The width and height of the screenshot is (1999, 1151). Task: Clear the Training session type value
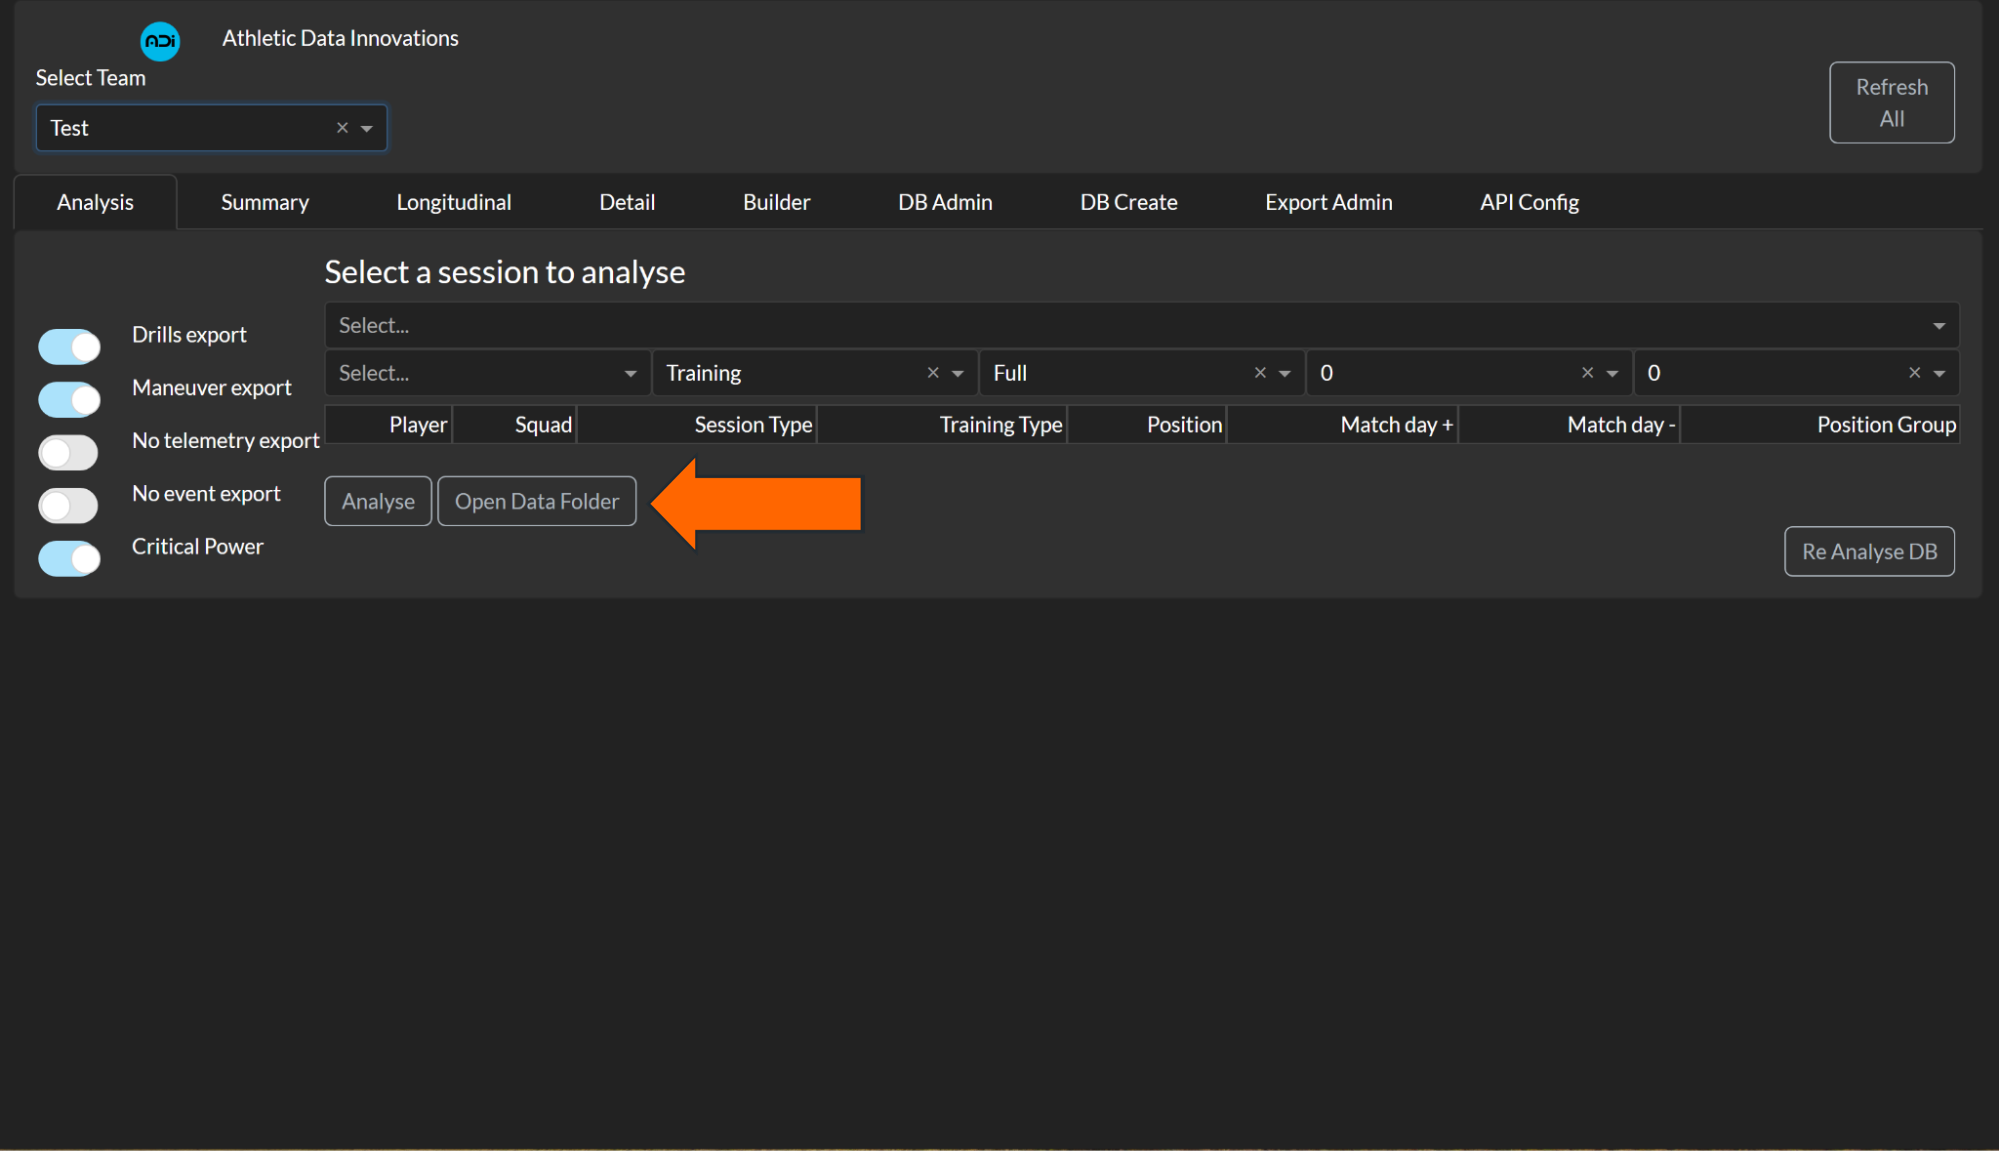pyautogui.click(x=933, y=373)
